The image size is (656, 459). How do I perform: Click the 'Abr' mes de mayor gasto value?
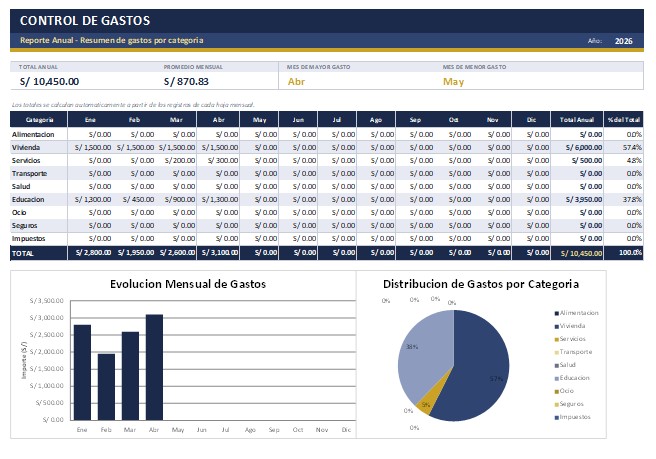(x=296, y=82)
